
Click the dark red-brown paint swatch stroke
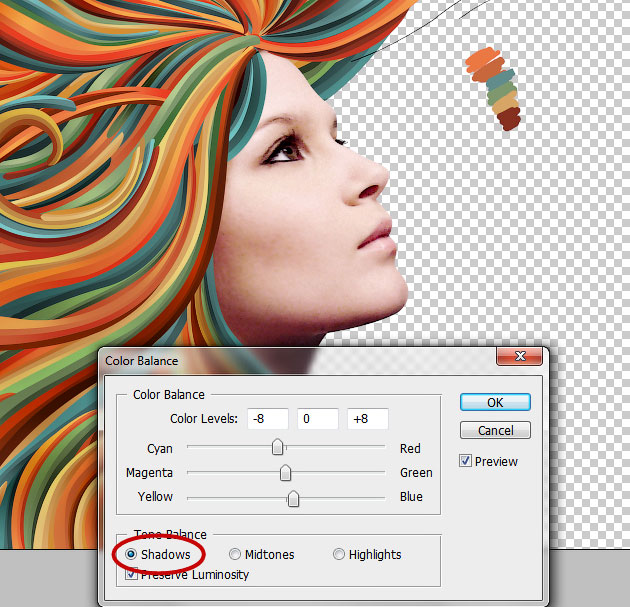[509, 119]
